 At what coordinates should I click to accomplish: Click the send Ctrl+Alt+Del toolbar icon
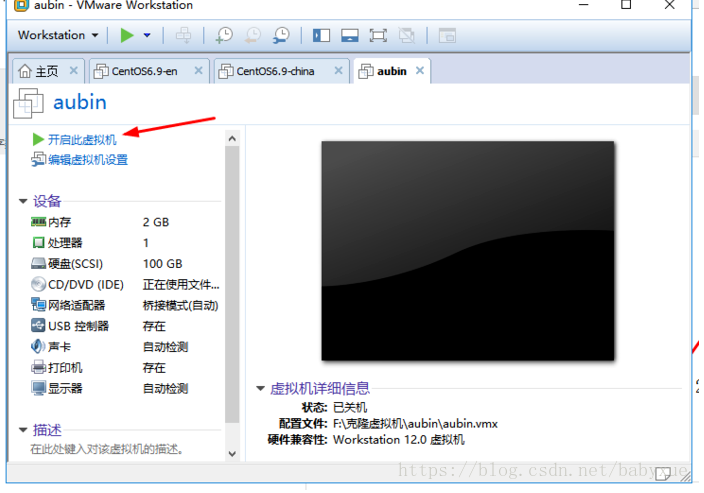pos(183,35)
